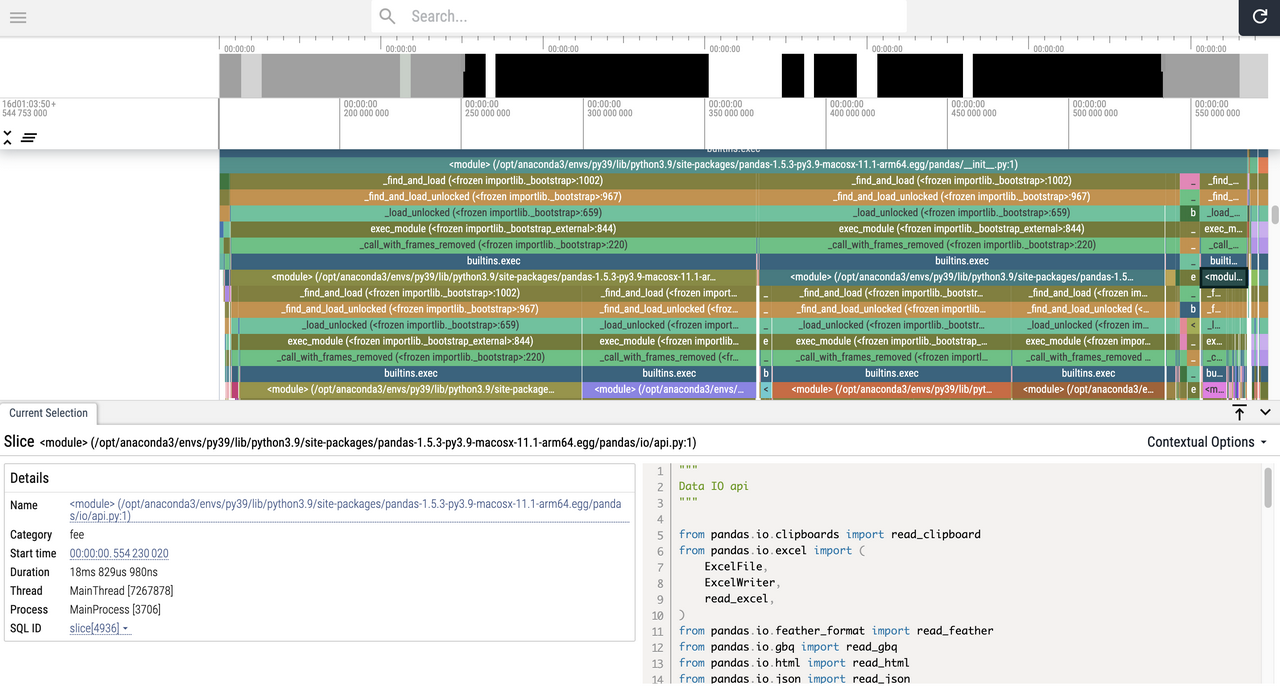Click the purple module slice in bottom row
Viewport: 1280px width, 691px height.
[669, 390]
